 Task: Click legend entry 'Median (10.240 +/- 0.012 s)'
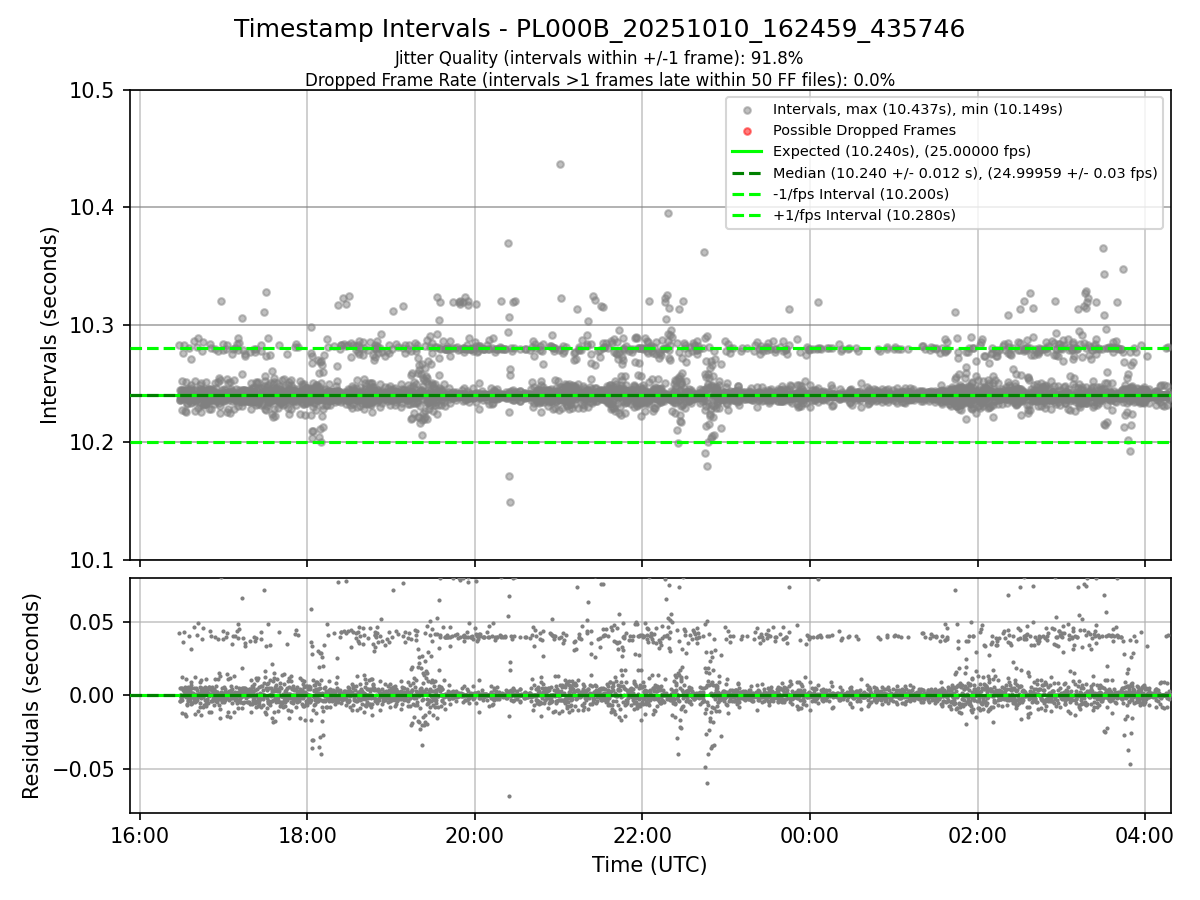[965, 173]
